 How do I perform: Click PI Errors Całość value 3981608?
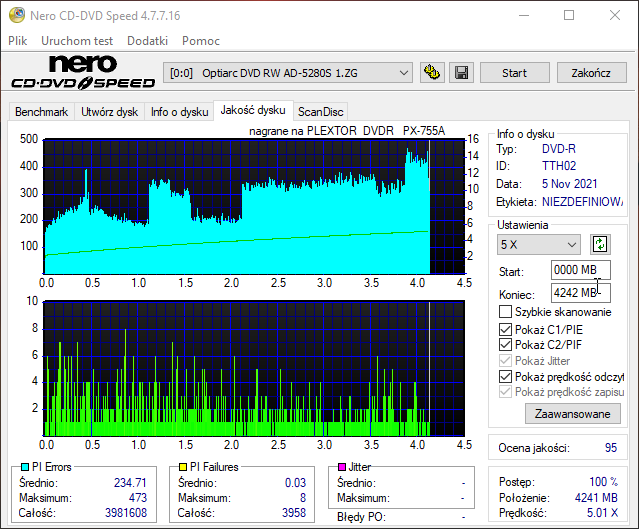(126, 513)
